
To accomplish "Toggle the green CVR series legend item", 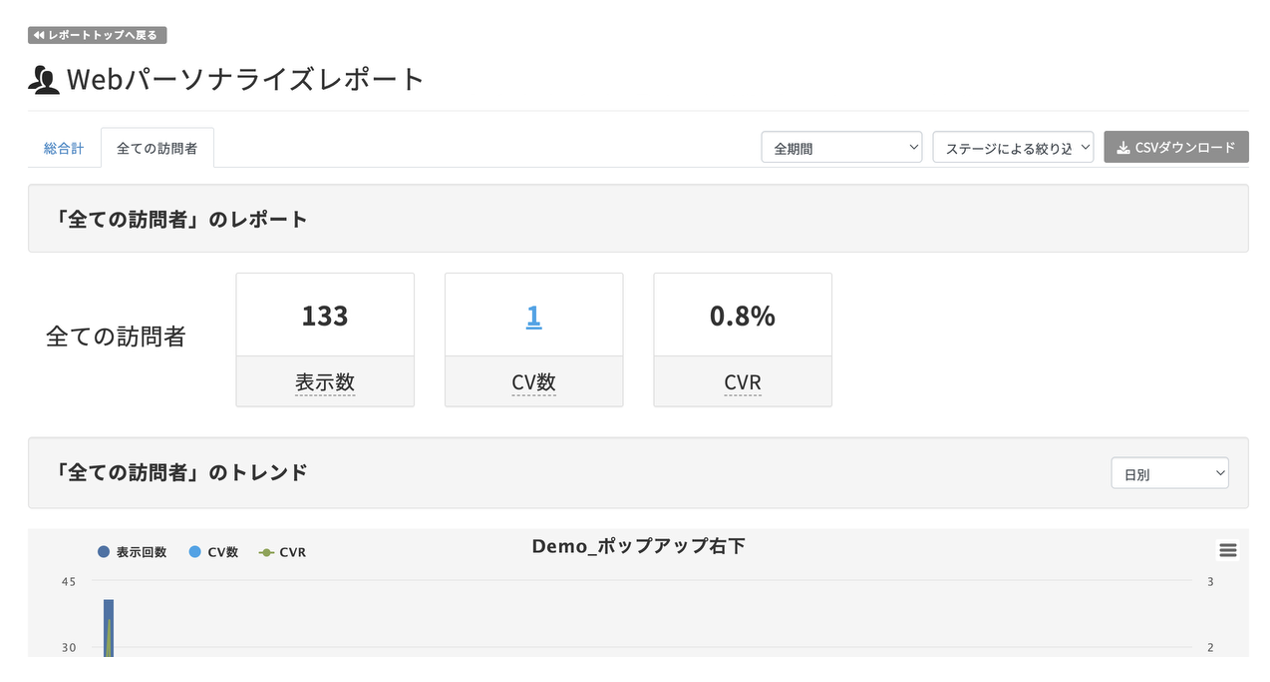I will pos(283,552).
